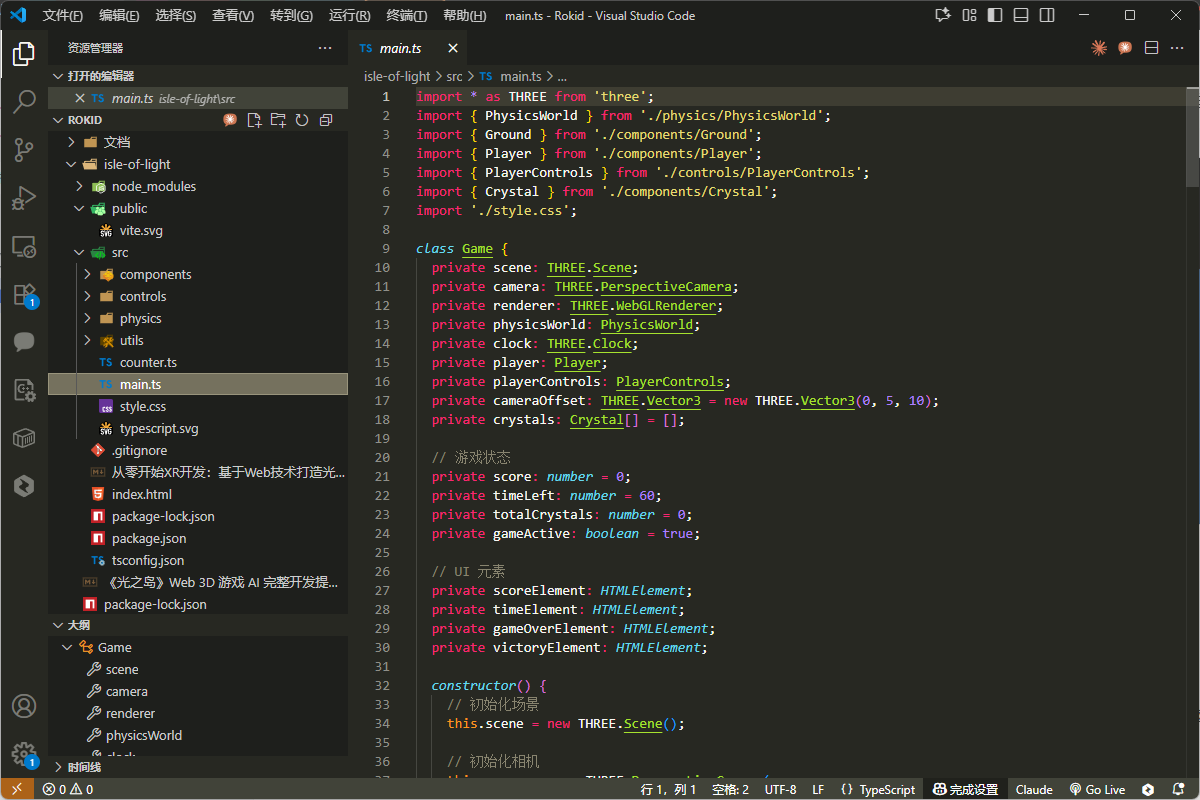
Task: Click the New Folder icon in ROKID header
Action: pyautogui.click(x=278, y=120)
